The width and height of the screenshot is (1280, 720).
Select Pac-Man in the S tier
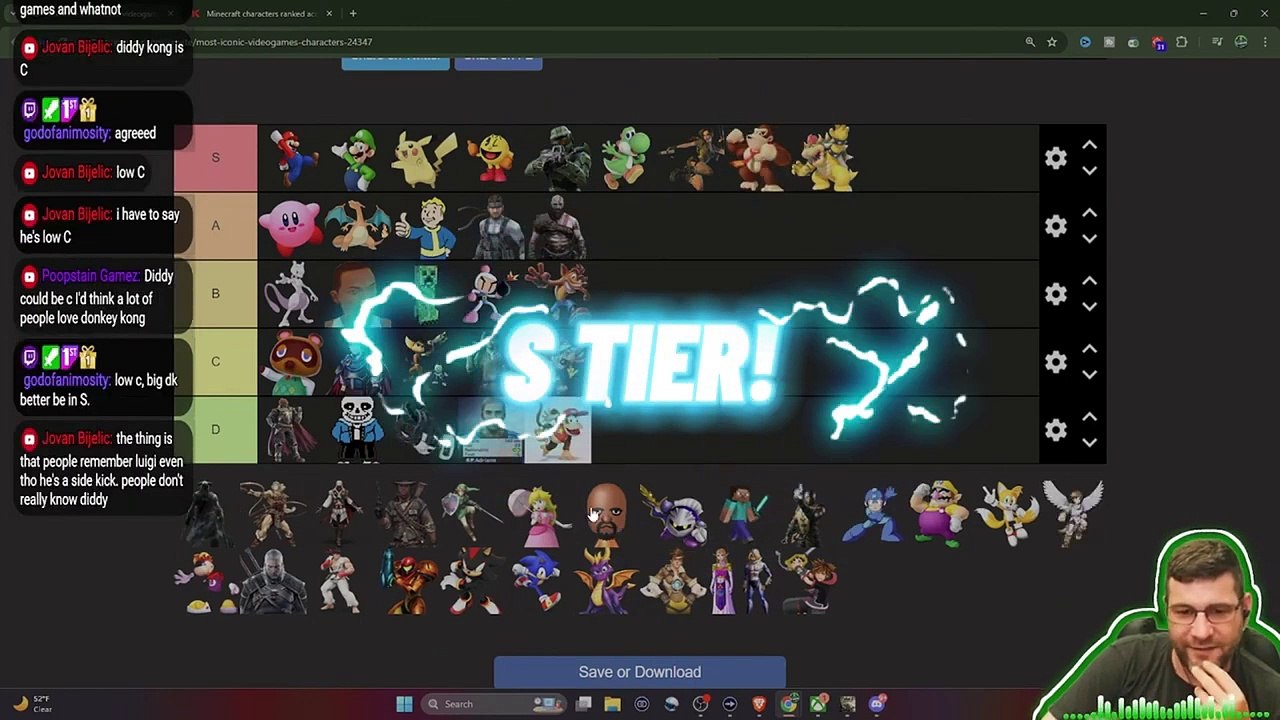(x=491, y=158)
